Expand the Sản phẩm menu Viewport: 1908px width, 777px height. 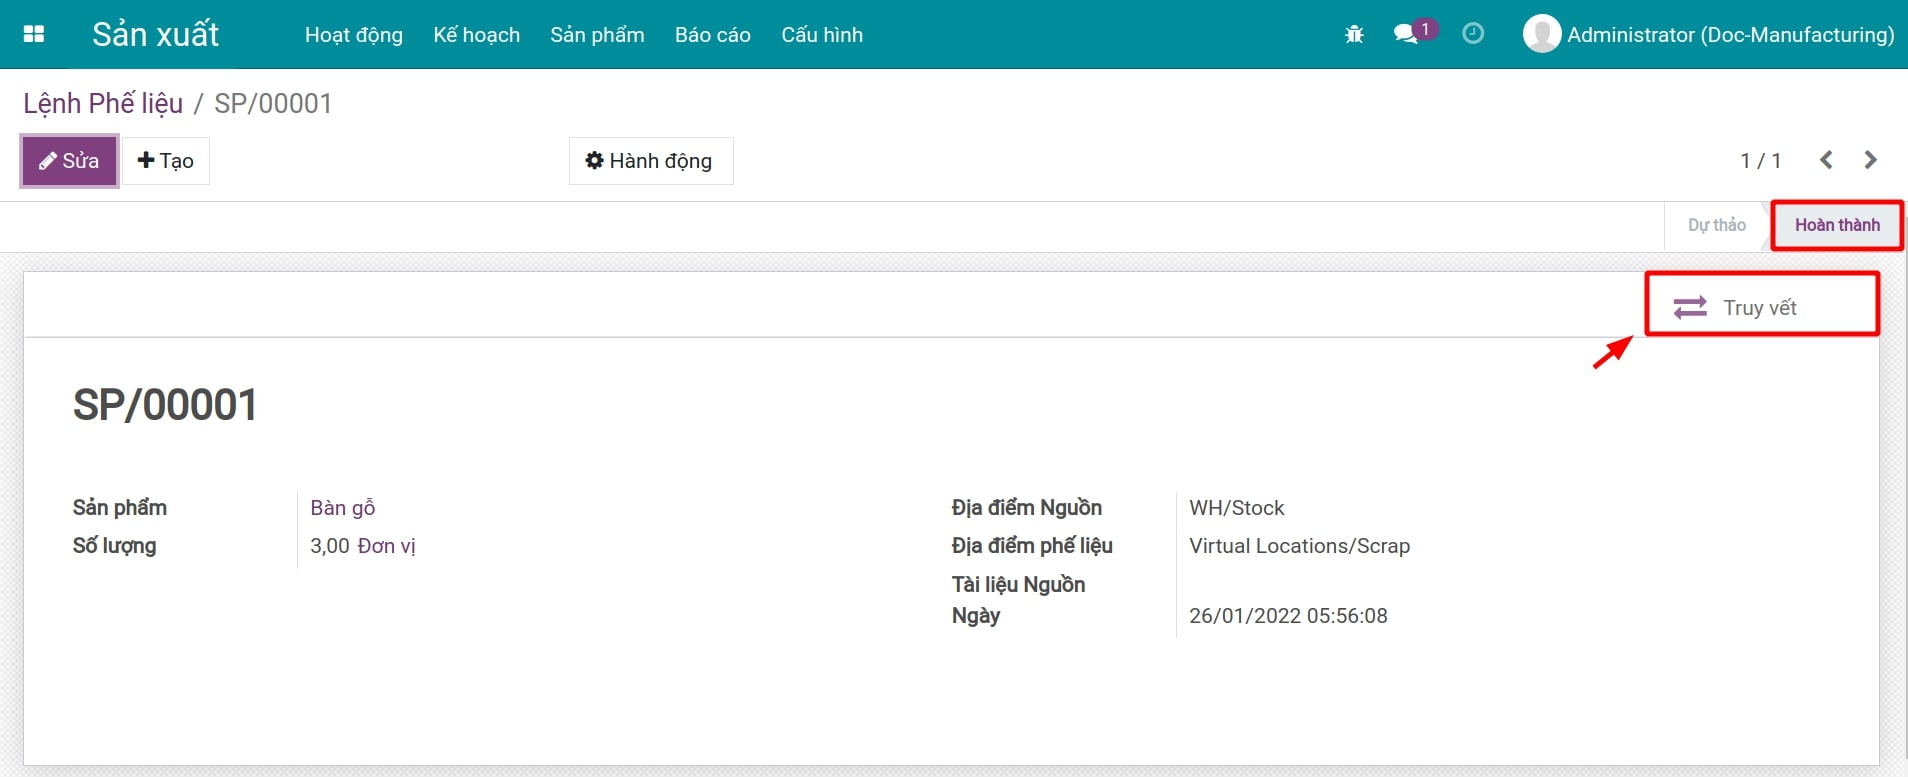tap(597, 35)
